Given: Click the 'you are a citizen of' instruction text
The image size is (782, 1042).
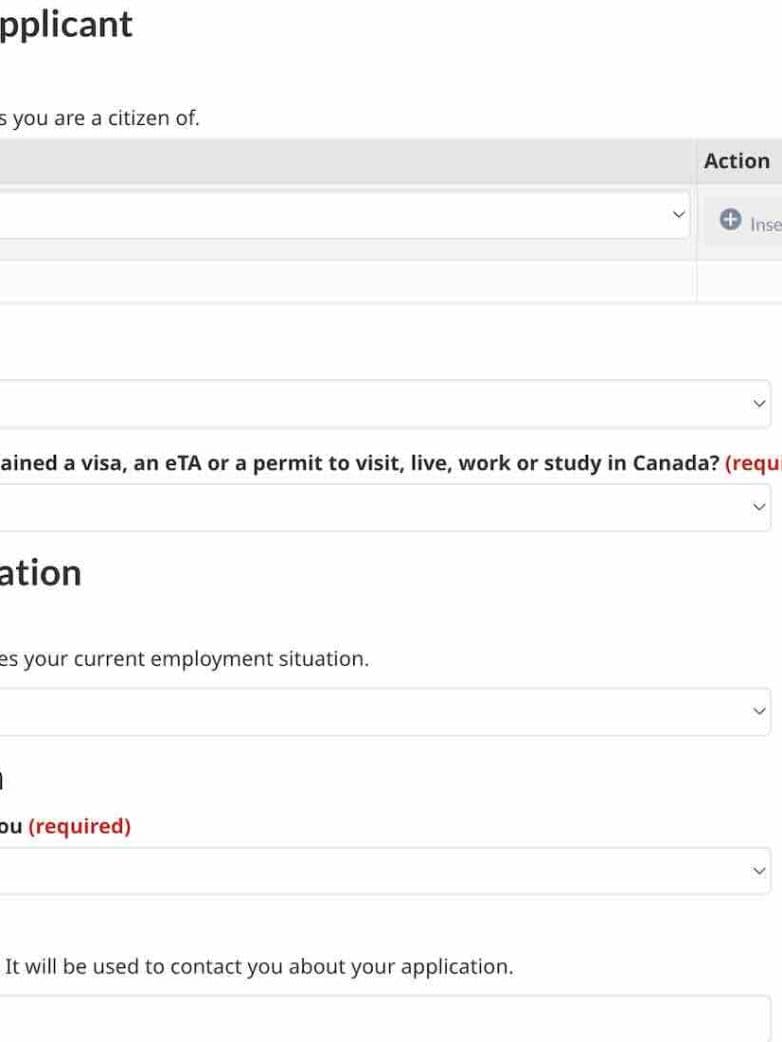Looking at the screenshot, I should (x=100, y=118).
